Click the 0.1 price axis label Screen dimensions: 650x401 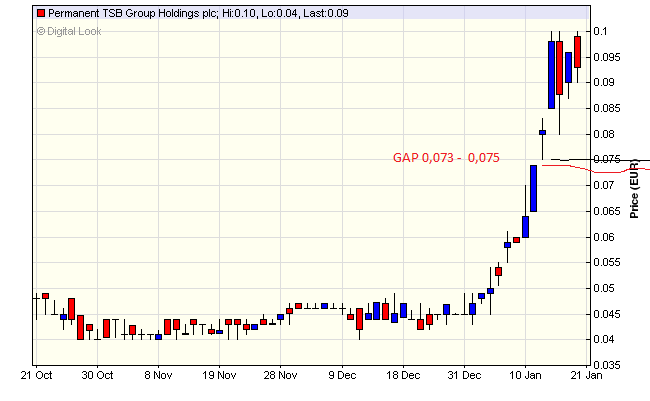(x=604, y=31)
